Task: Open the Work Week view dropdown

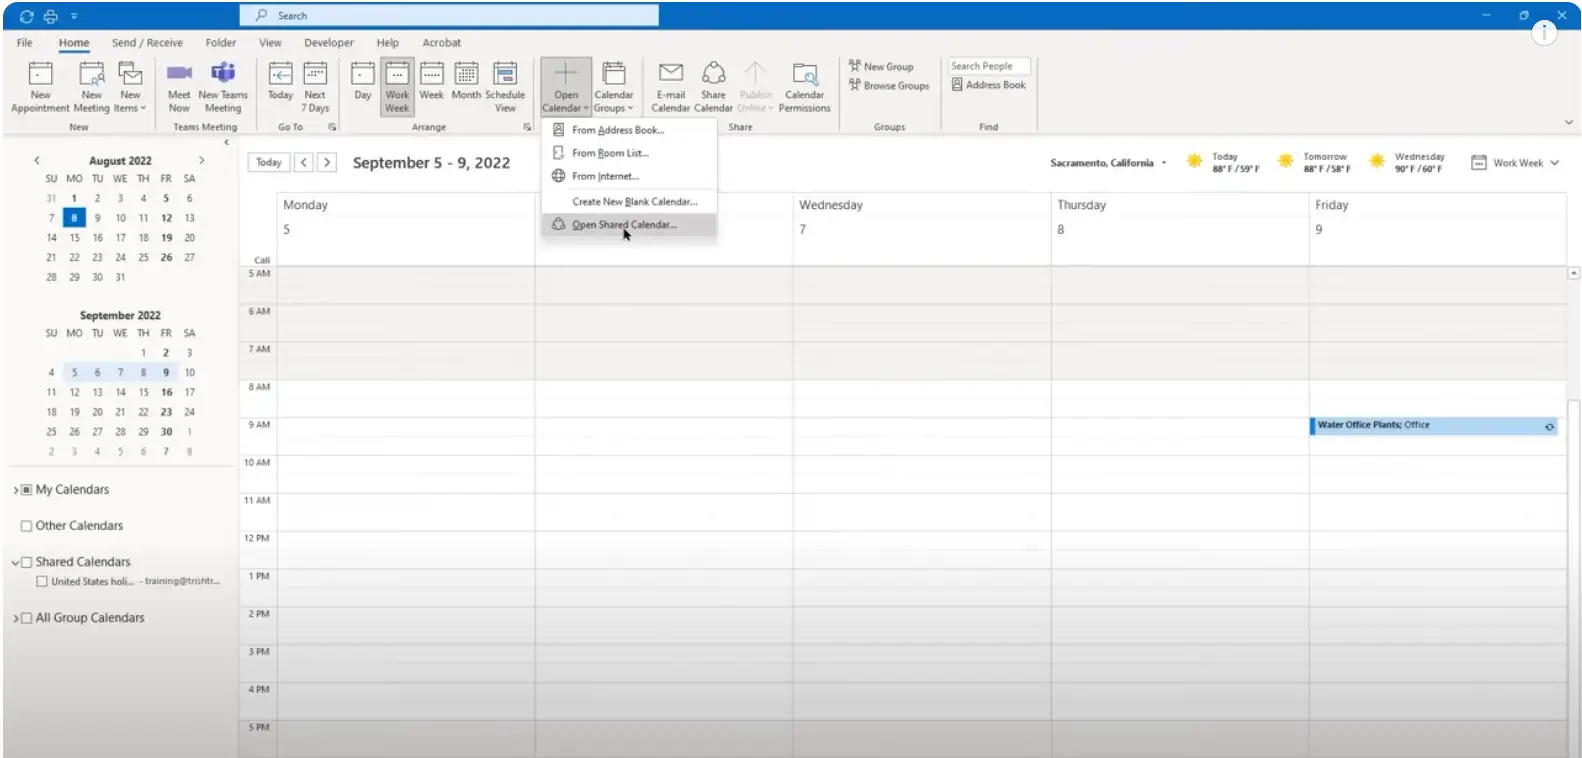Action: (1515, 163)
